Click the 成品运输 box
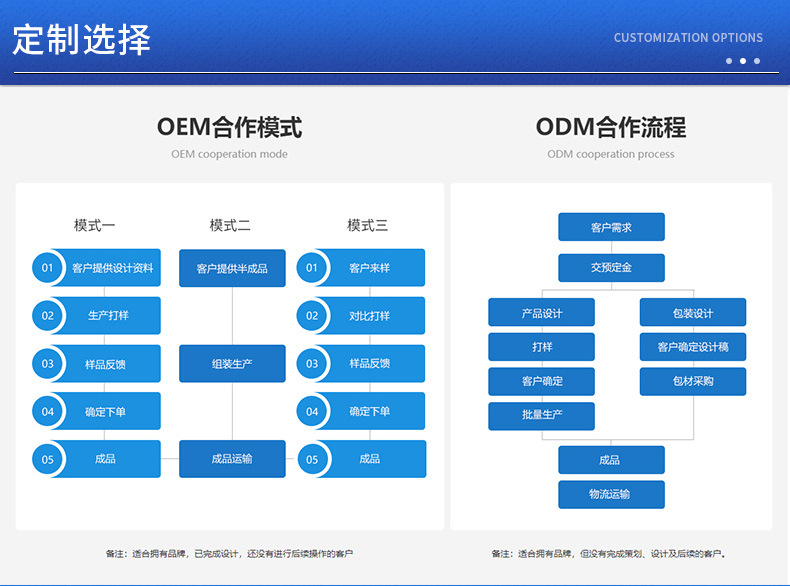This screenshot has width=790, height=586. pos(232,459)
